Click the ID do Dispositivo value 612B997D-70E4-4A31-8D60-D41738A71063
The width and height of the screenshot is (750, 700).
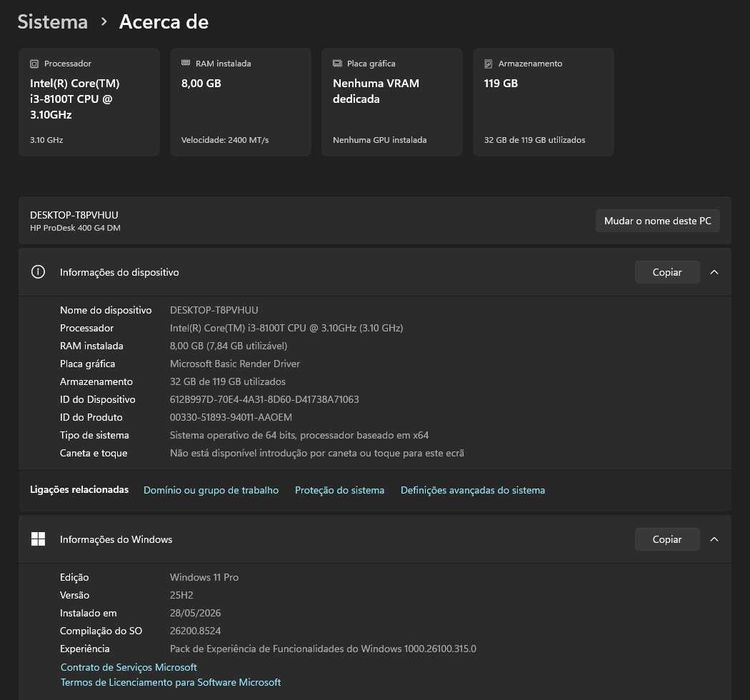264,400
